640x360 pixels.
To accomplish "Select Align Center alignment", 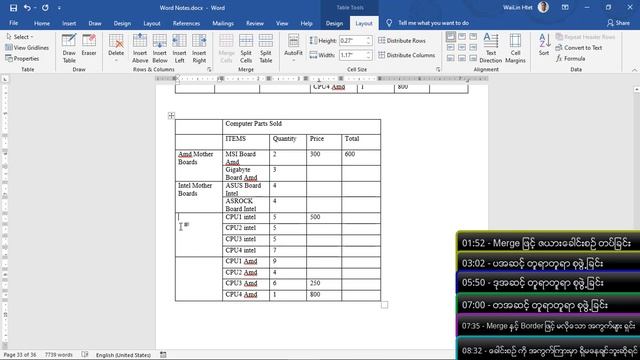I will 462,48.
